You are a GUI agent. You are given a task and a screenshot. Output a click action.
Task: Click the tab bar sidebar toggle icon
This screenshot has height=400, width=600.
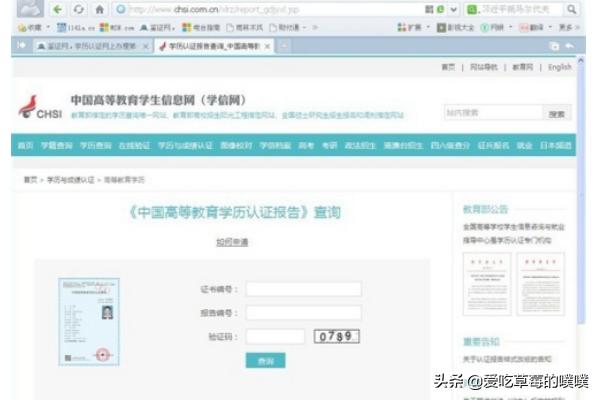(21, 46)
